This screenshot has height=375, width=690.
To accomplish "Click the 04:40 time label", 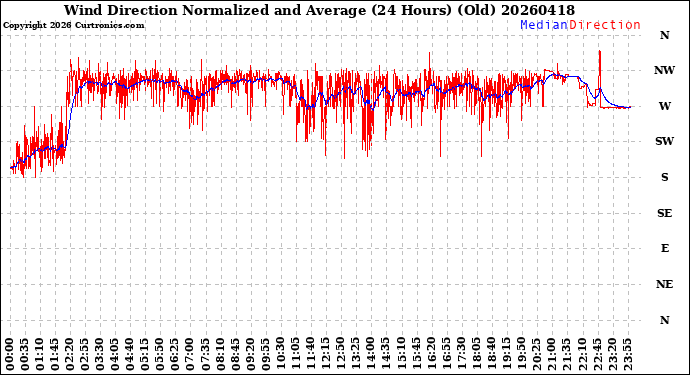I will 130,354.
